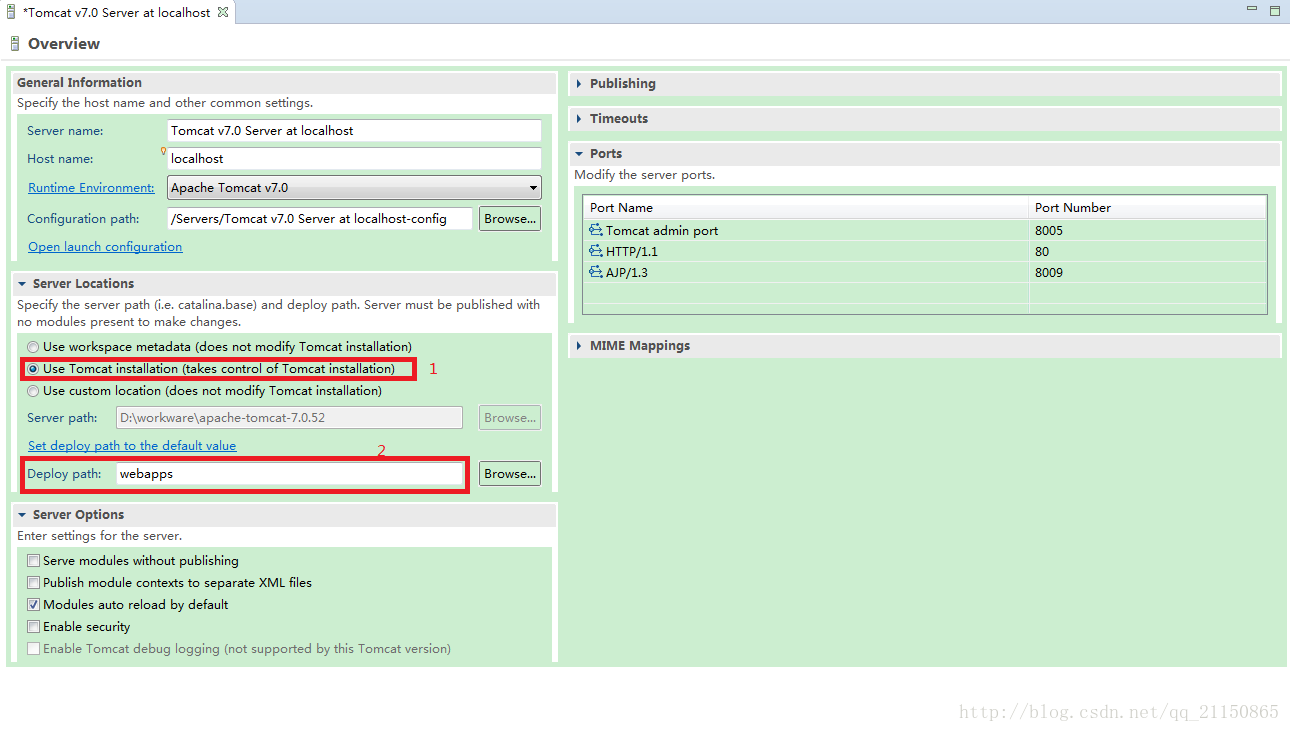Focus the Server name text field
Image resolution: width=1290 pixels, height=732 pixels.
click(x=354, y=131)
